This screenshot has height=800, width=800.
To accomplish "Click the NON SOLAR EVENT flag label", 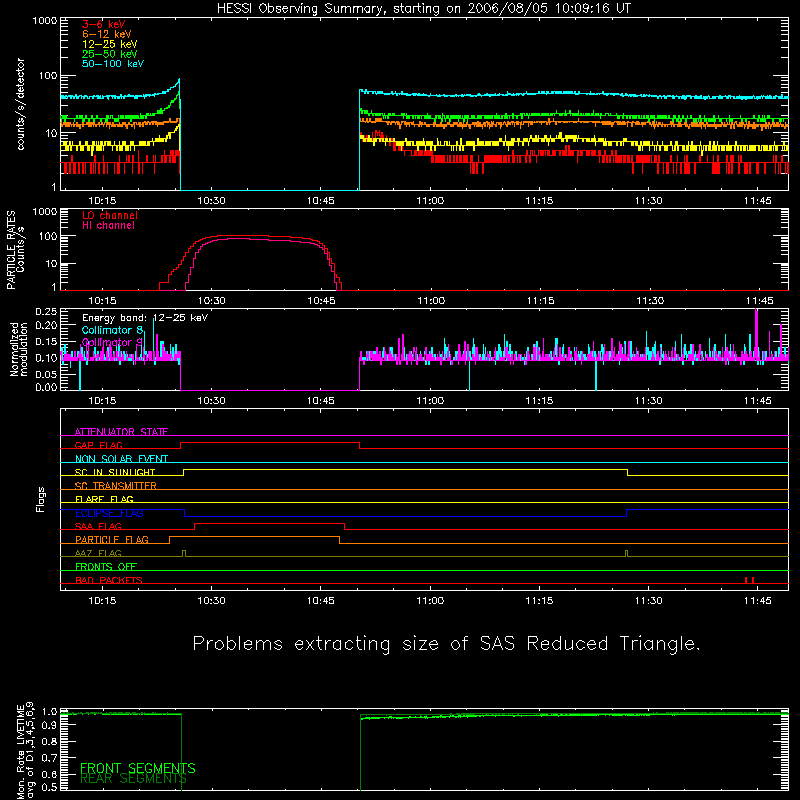I will point(121,459).
